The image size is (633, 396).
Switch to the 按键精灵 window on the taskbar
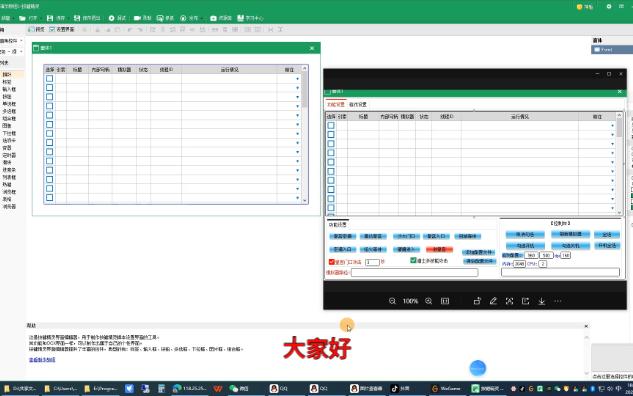click(x=488, y=388)
